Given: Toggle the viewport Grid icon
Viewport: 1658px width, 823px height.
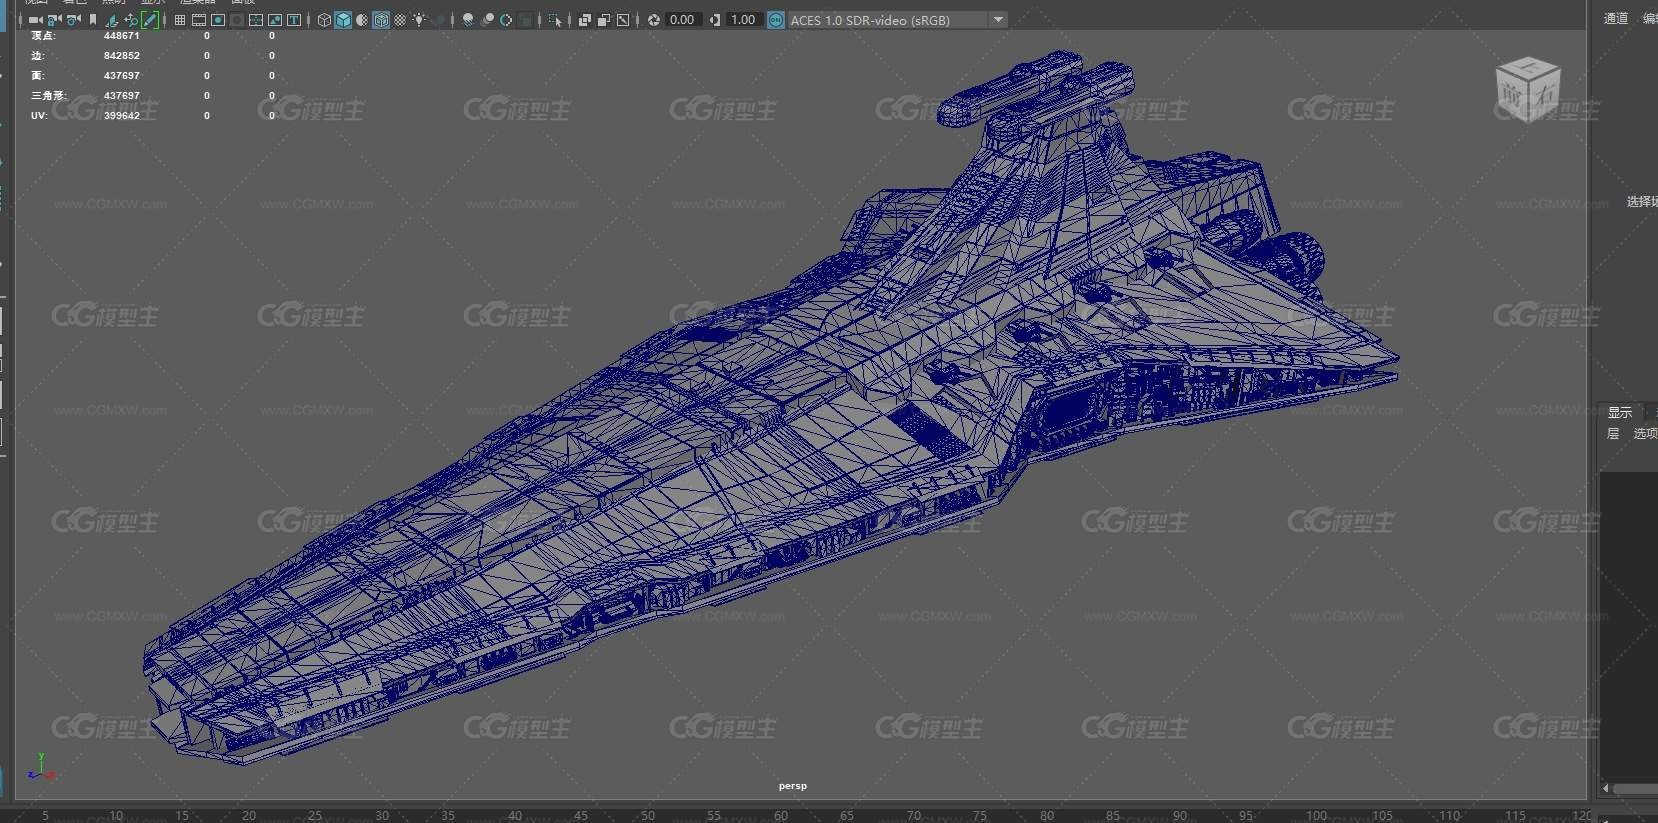Looking at the screenshot, I should click(180, 20).
